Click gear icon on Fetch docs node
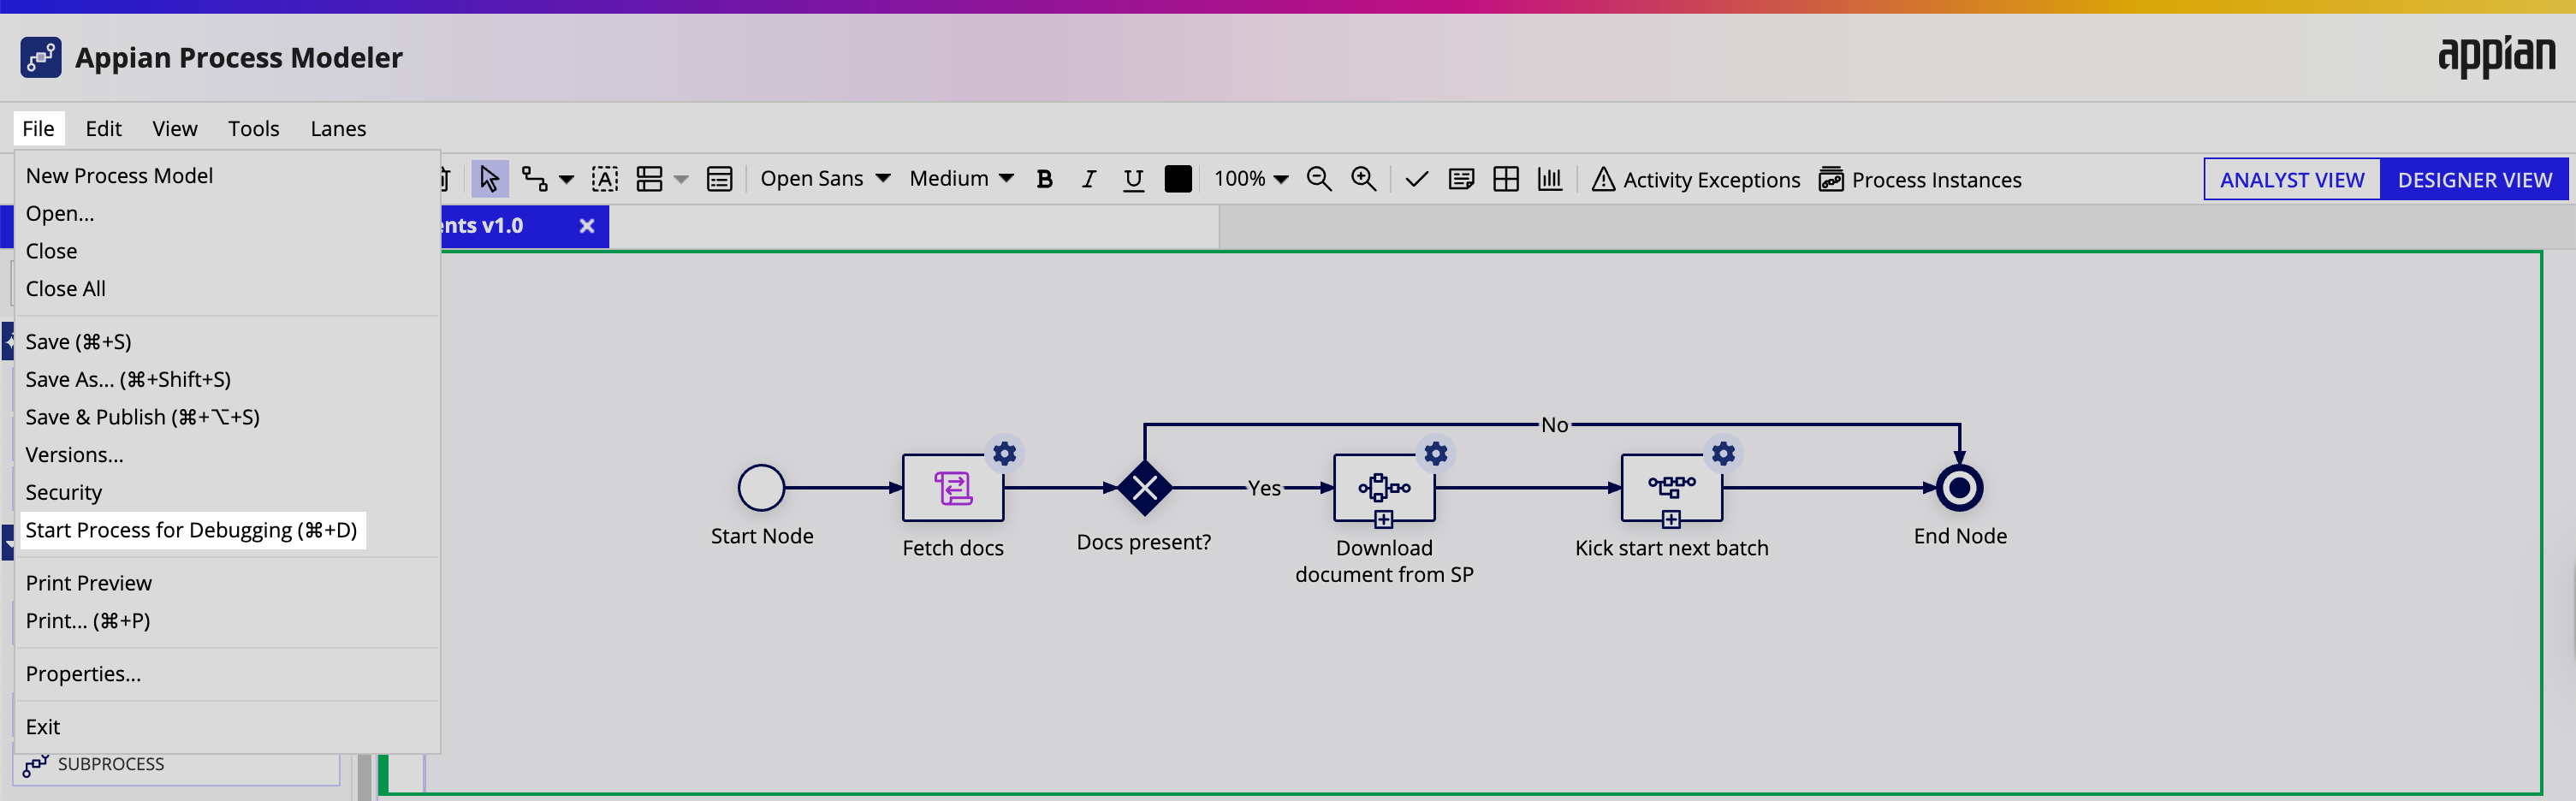 point(1005,453)
